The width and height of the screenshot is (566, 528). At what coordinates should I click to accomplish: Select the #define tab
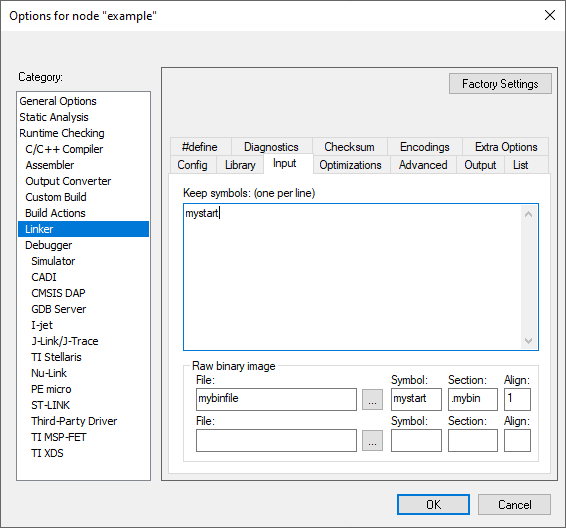click(200, 147)
